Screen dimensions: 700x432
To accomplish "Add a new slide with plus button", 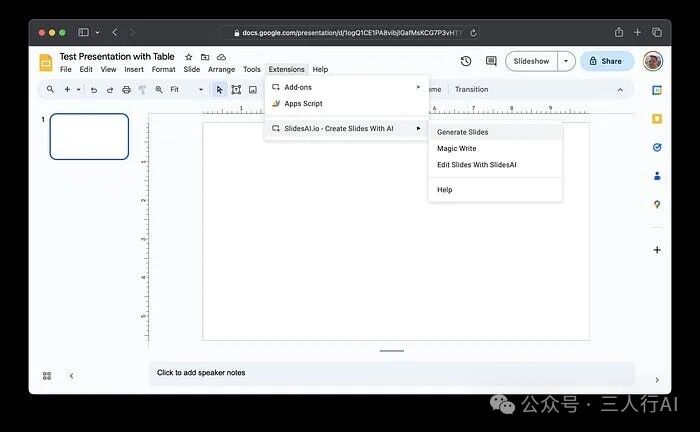I will 67,89.
